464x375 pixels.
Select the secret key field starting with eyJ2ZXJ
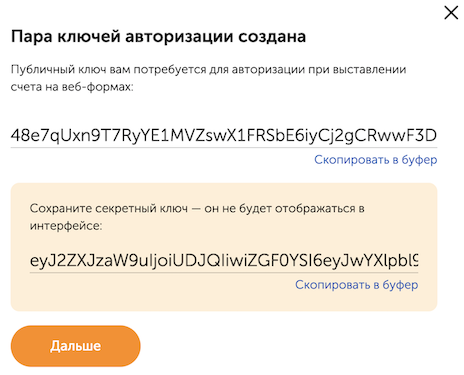coord(224,261)
